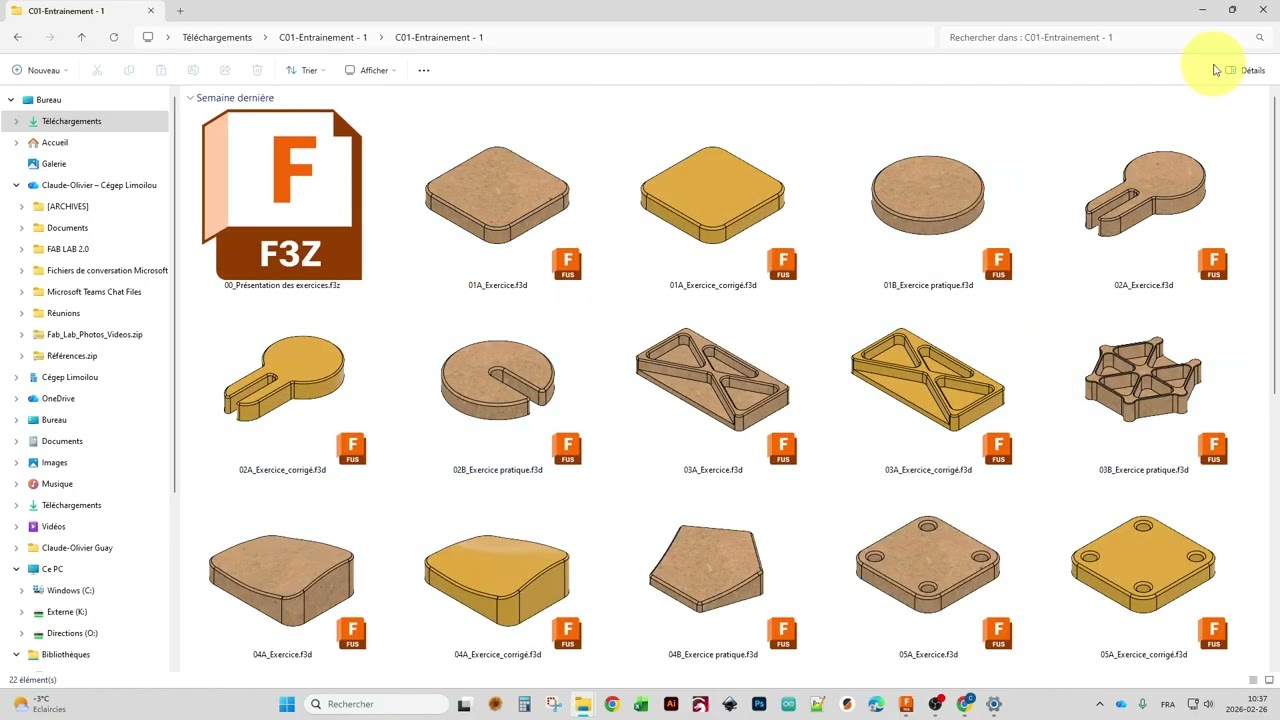Click the file list vertical scrollbar
The image size is (1280, 720).
[1275, 245]
